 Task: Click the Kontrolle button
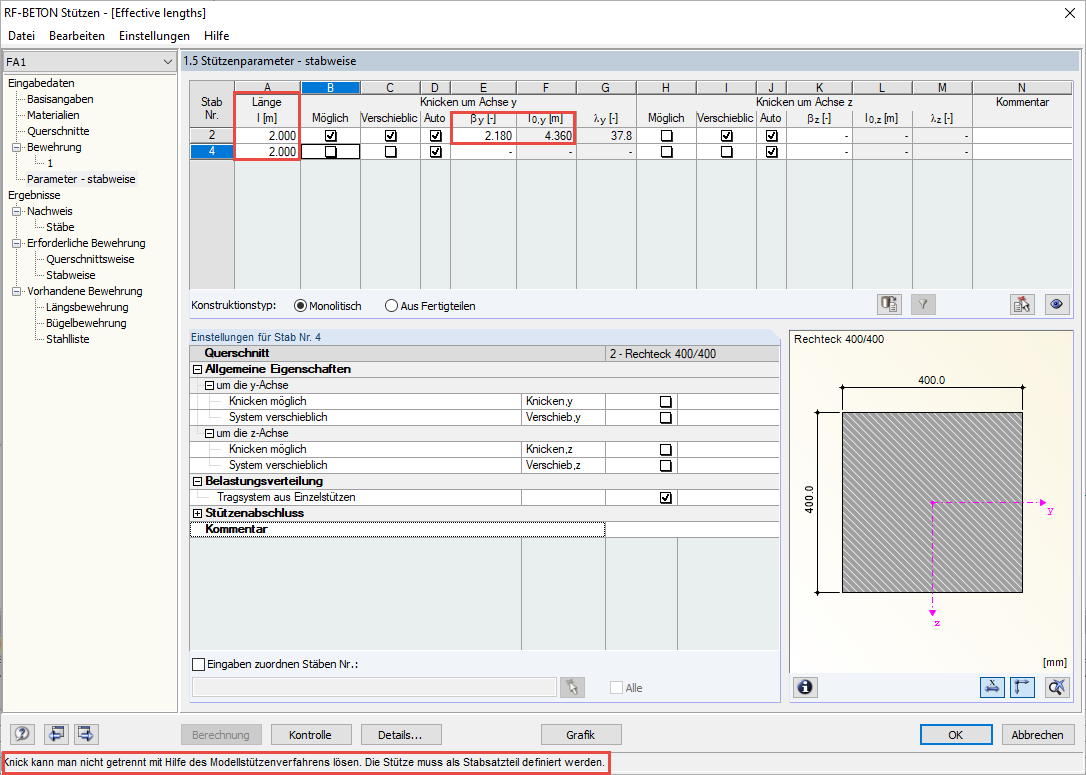coord(310,735)
